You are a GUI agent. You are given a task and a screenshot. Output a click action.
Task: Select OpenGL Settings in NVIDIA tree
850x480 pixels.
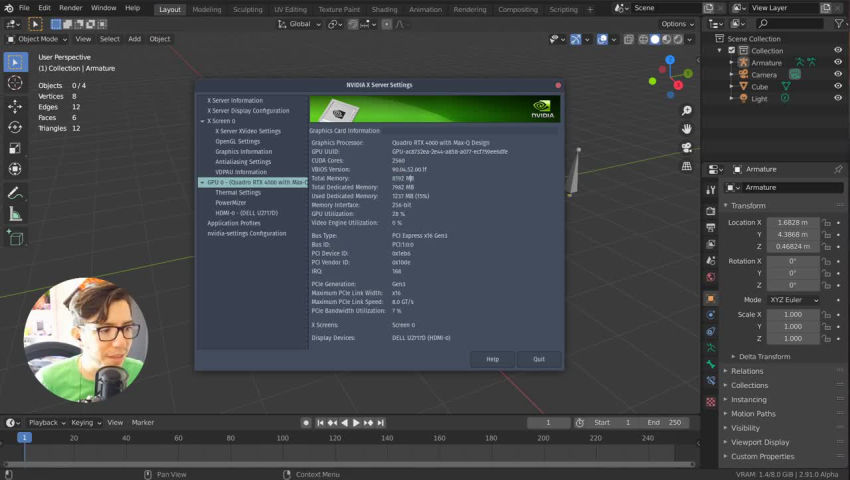[237, 142]
